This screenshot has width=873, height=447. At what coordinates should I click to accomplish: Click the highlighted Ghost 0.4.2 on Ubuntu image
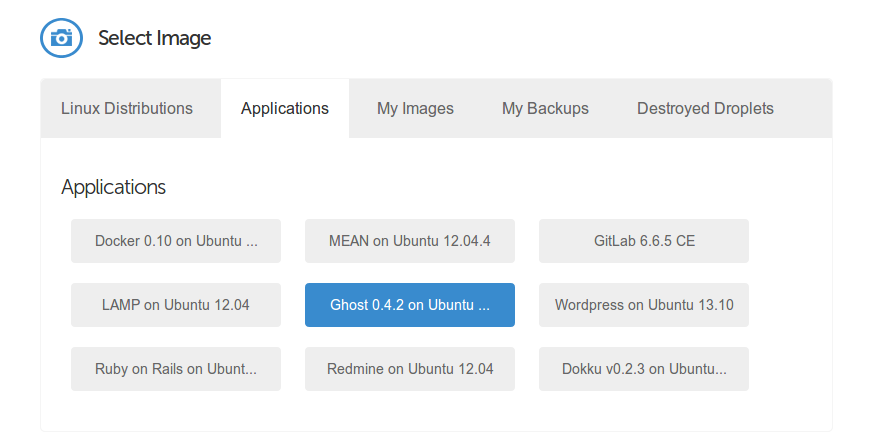[x=410, y=305]
